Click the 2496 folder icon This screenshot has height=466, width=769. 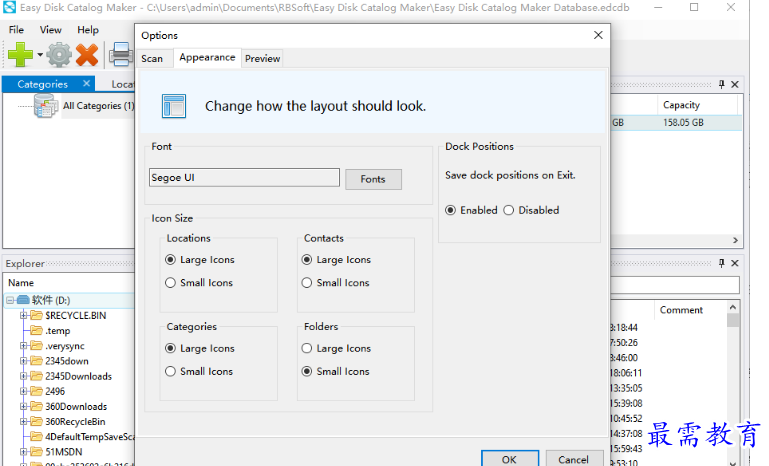coord(36,391)
